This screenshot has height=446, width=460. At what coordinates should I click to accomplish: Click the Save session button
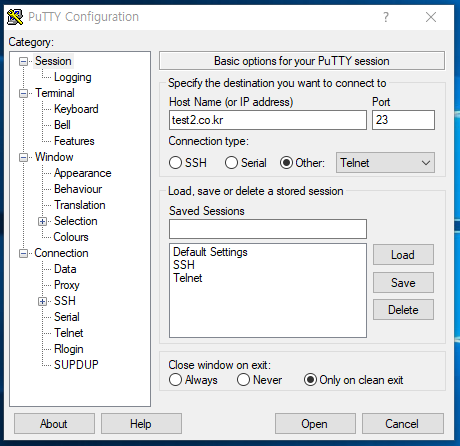pos(403,283)
